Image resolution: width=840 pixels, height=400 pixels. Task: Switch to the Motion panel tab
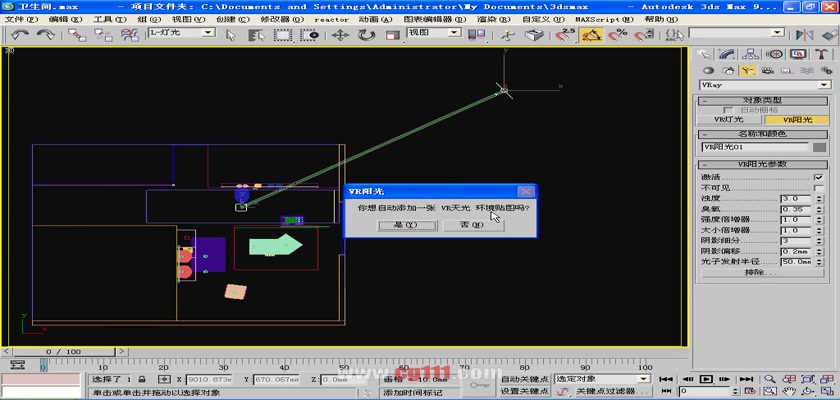click(x=774, y=54)
